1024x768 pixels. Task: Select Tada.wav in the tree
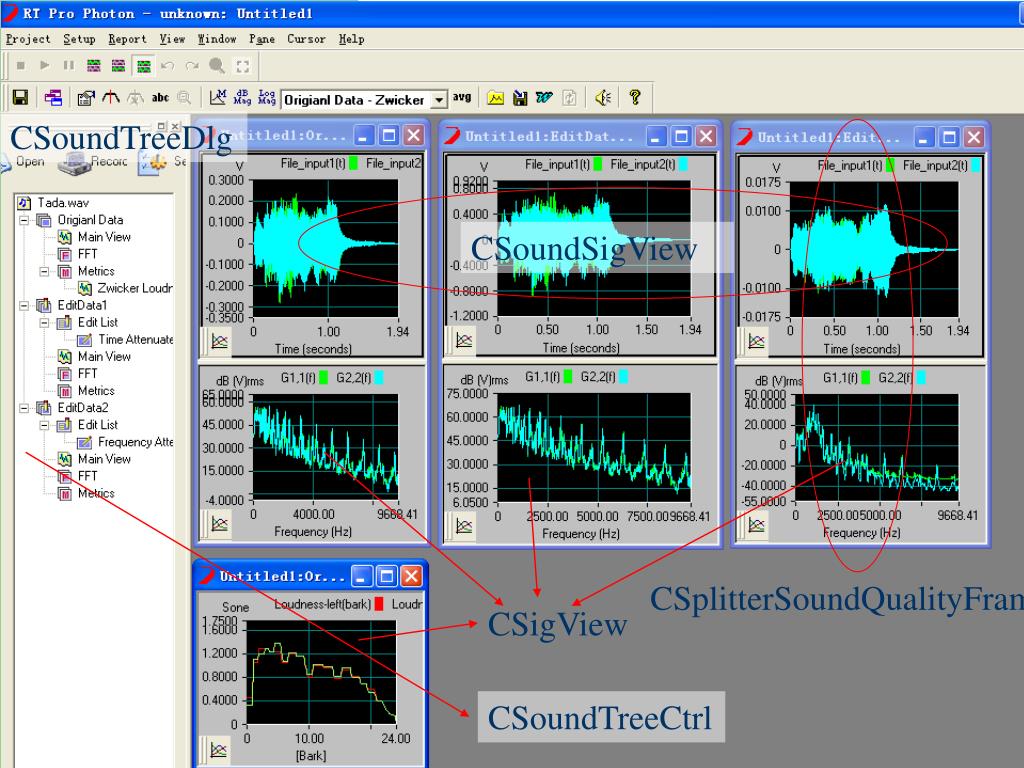63,203
